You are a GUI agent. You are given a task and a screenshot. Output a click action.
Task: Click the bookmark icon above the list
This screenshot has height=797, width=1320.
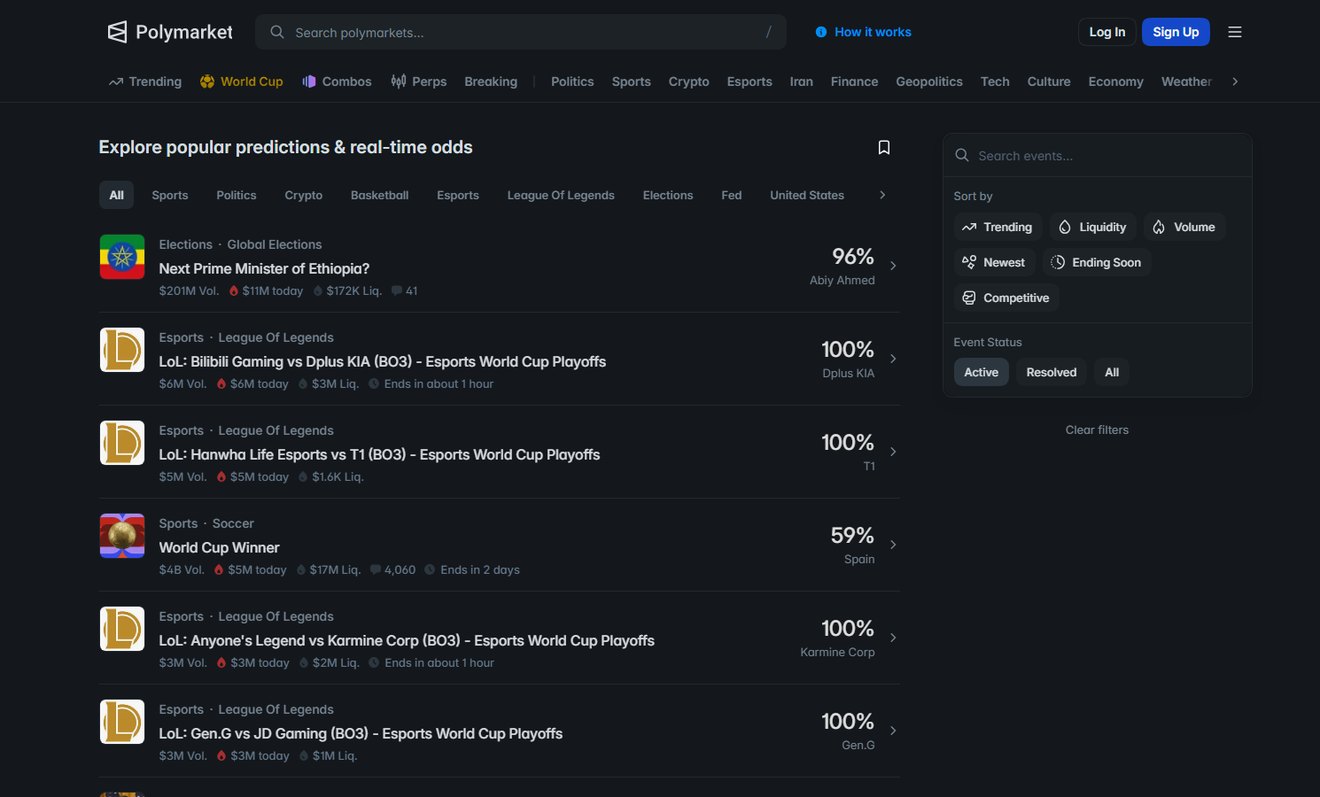[x=884, y=147]
